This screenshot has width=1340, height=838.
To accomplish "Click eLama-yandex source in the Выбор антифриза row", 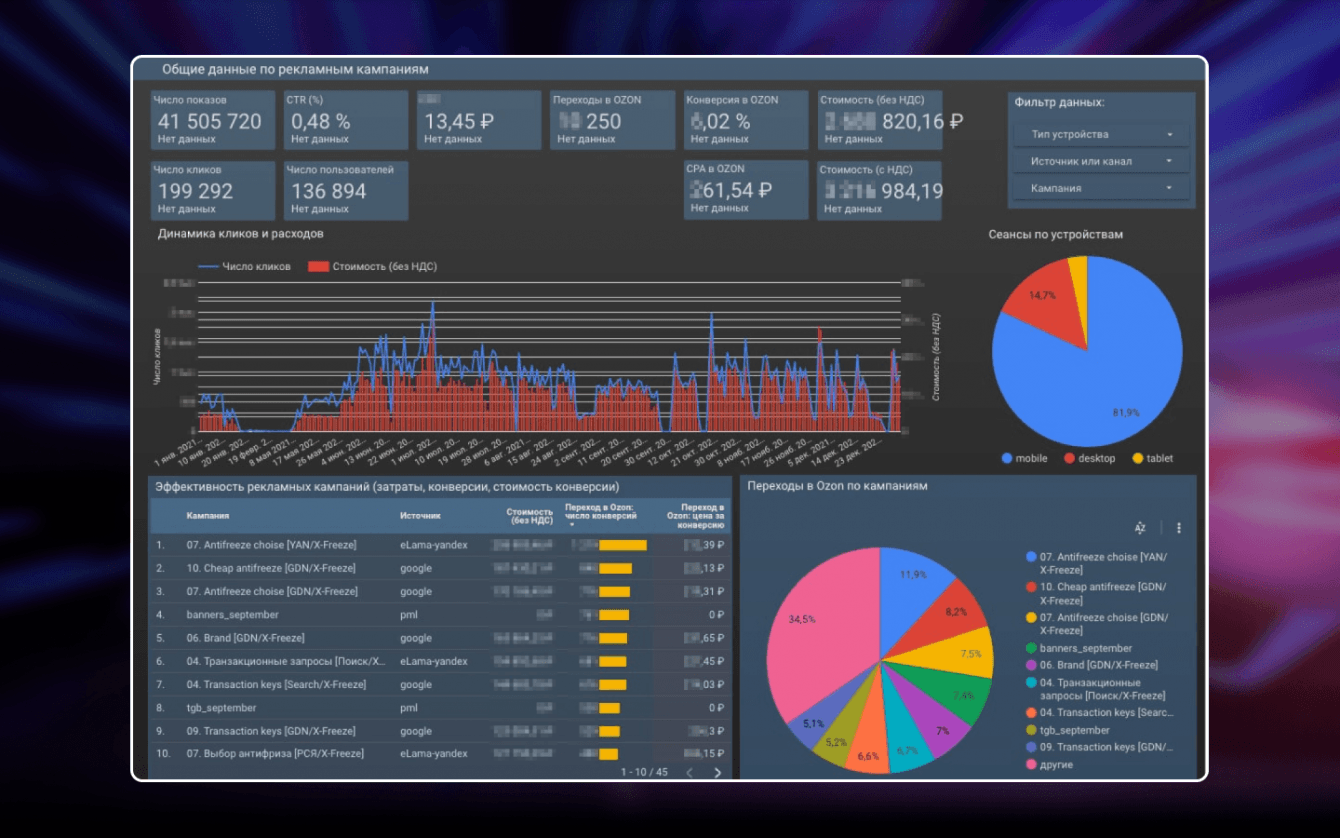I will coord(434,753).
